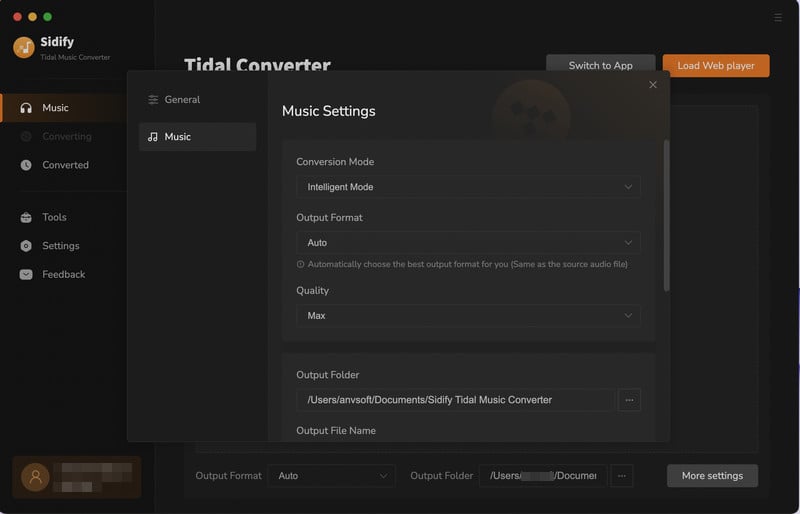800x514 pixels.
Task: Open the Converted list in the sidebar
Action: pos(63,165)
